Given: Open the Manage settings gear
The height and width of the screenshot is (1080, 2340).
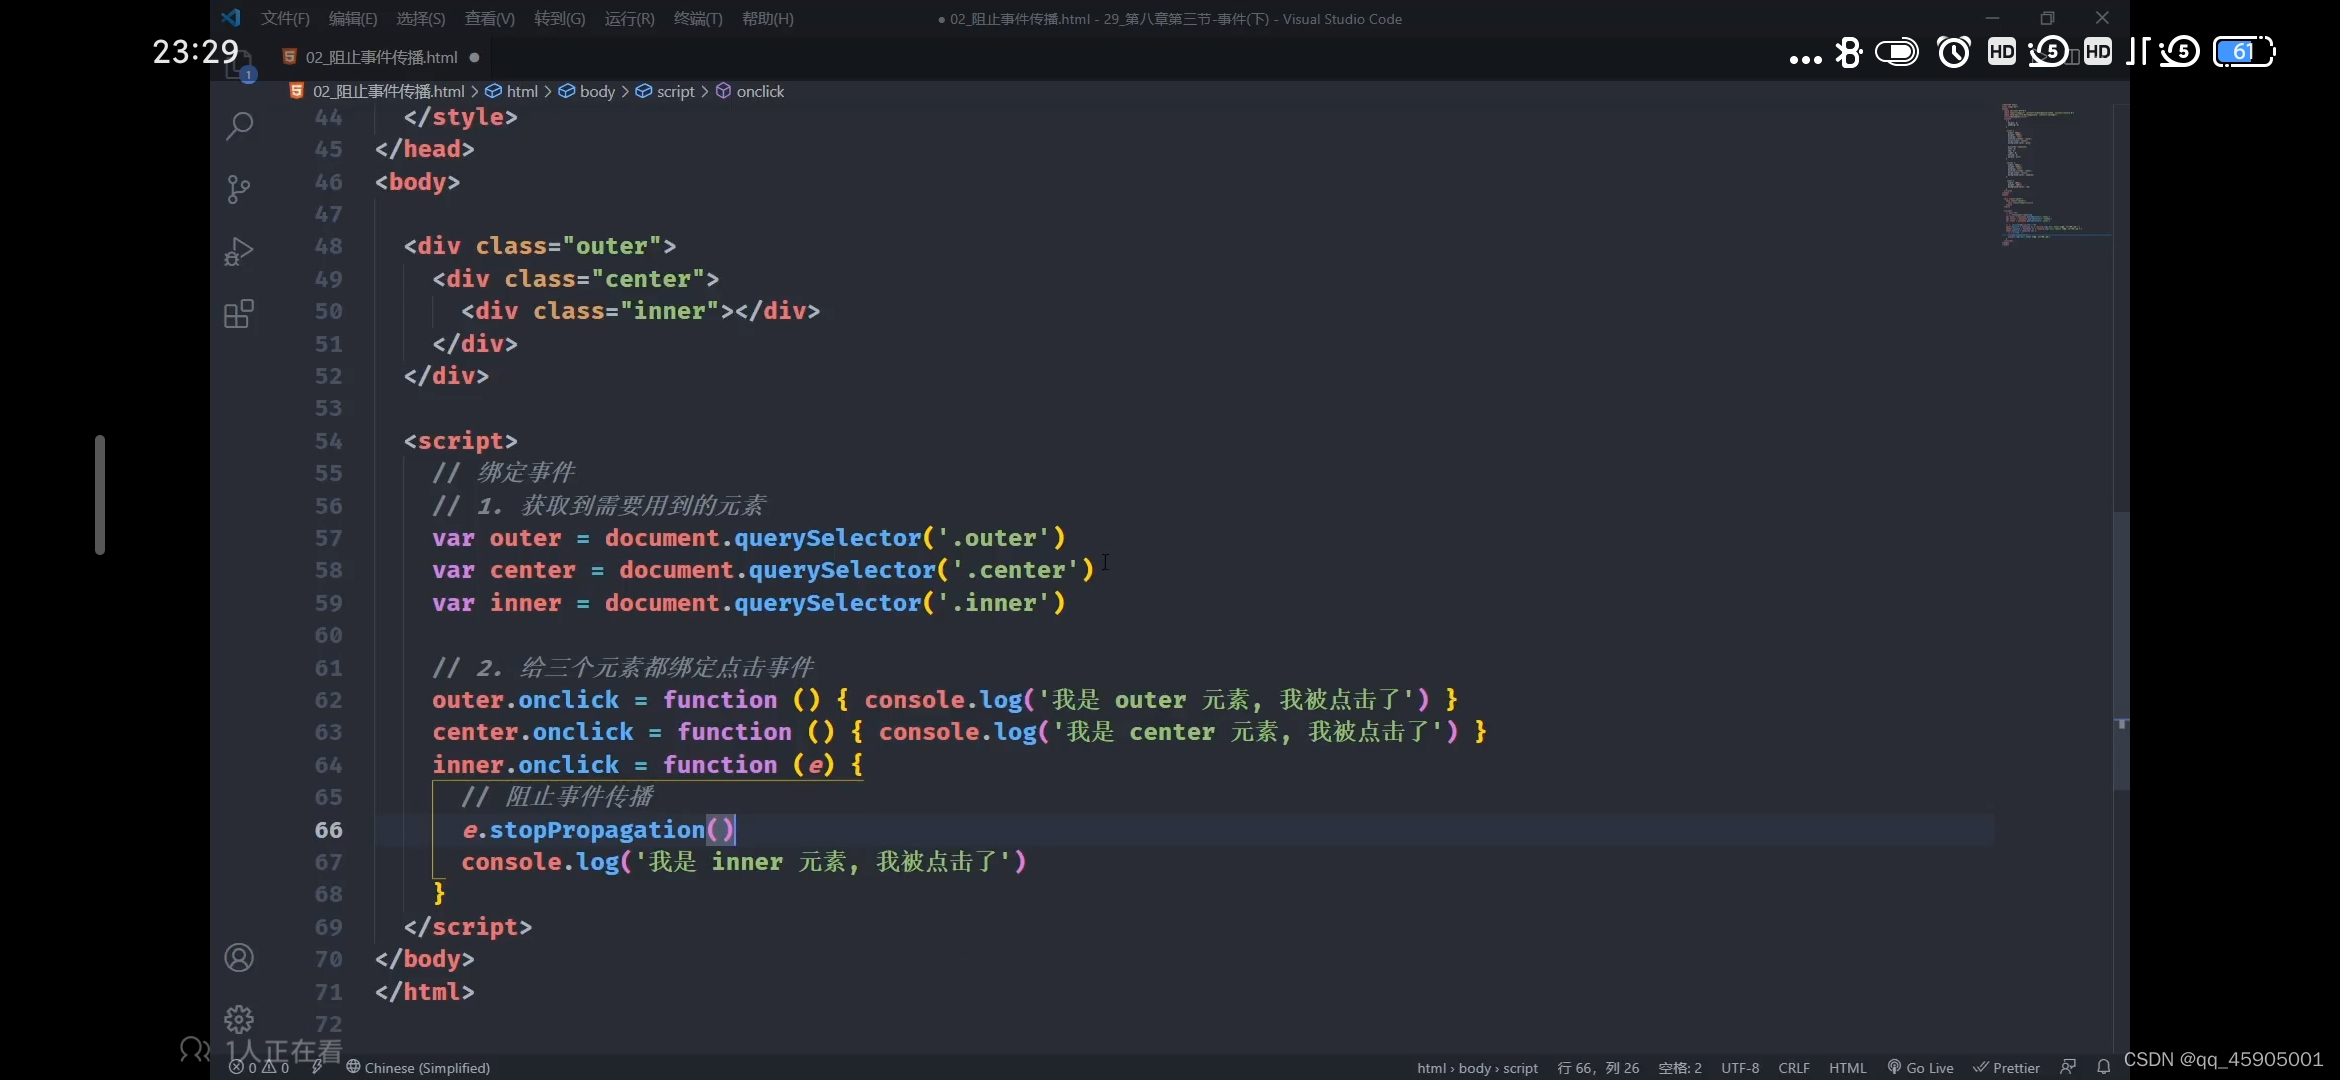Looking at the screenshot, I should [x=239, y=1019].
